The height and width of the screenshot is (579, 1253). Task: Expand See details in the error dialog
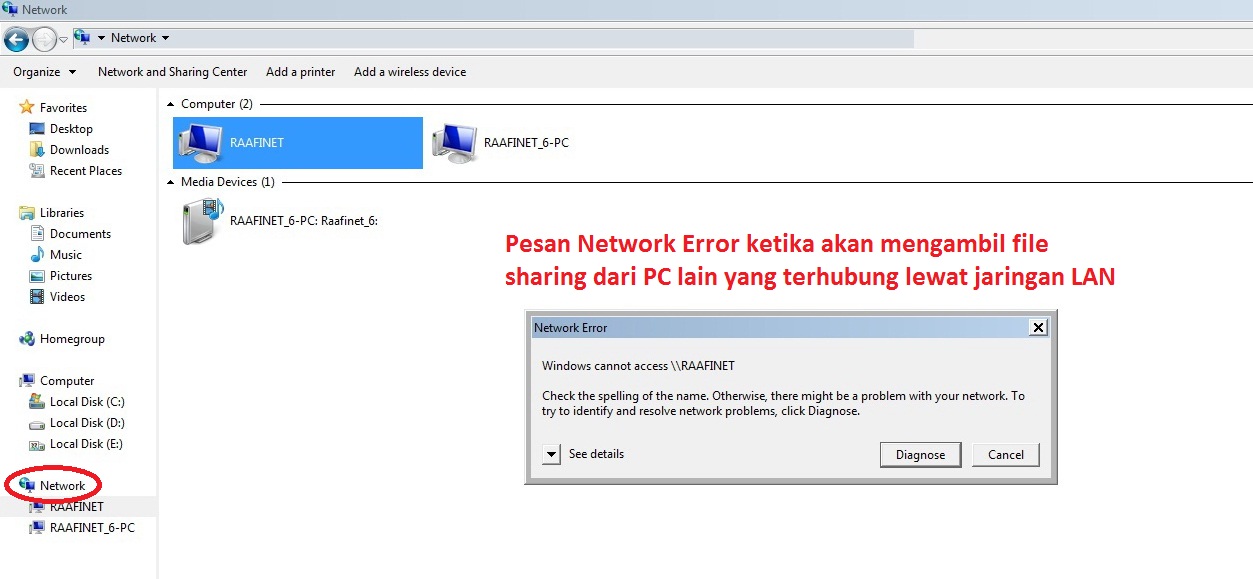pyautogui.click(x=551, y=453)
